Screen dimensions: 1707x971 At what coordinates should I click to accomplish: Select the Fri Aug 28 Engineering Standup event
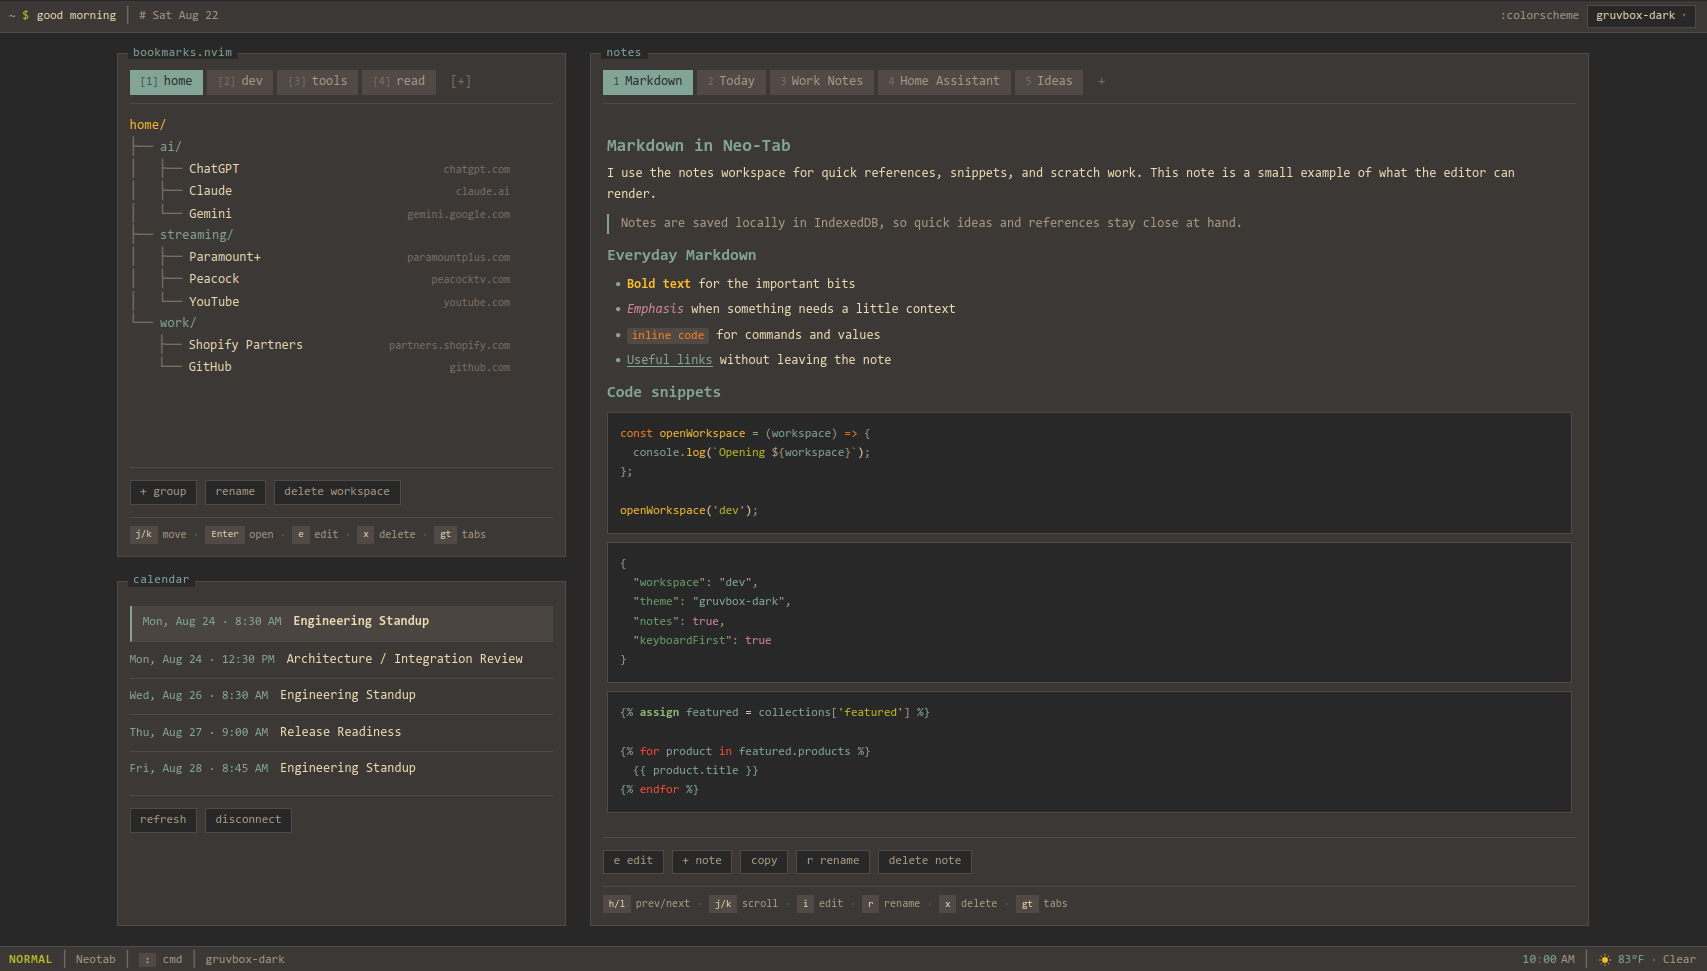coord(341,768)
